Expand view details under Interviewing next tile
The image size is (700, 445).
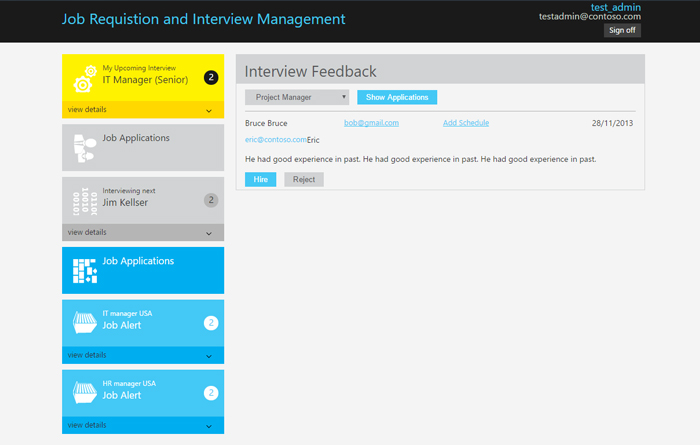(143, 233)
